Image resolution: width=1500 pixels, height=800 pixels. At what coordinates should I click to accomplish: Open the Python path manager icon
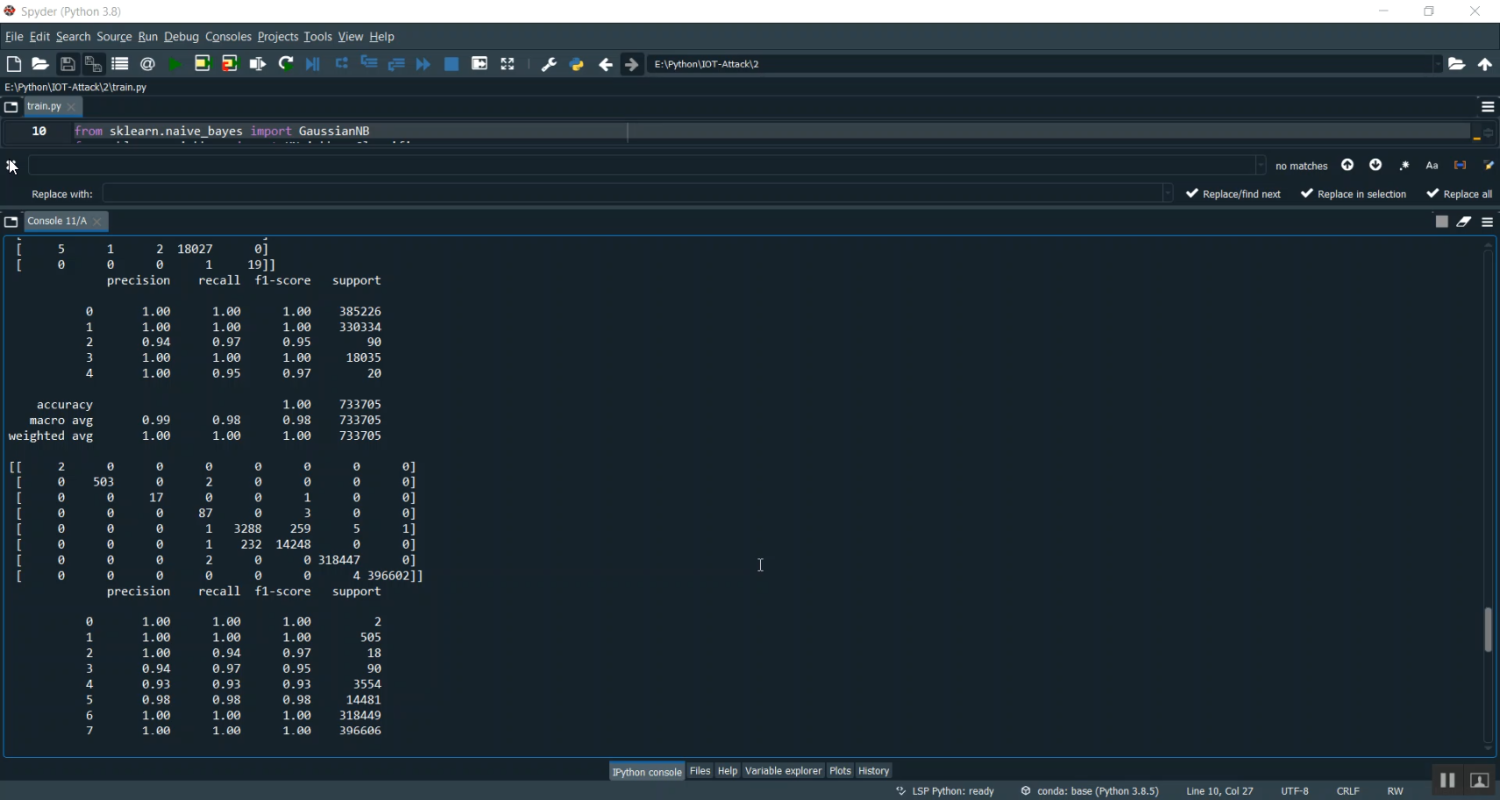[x=576, y=63]
